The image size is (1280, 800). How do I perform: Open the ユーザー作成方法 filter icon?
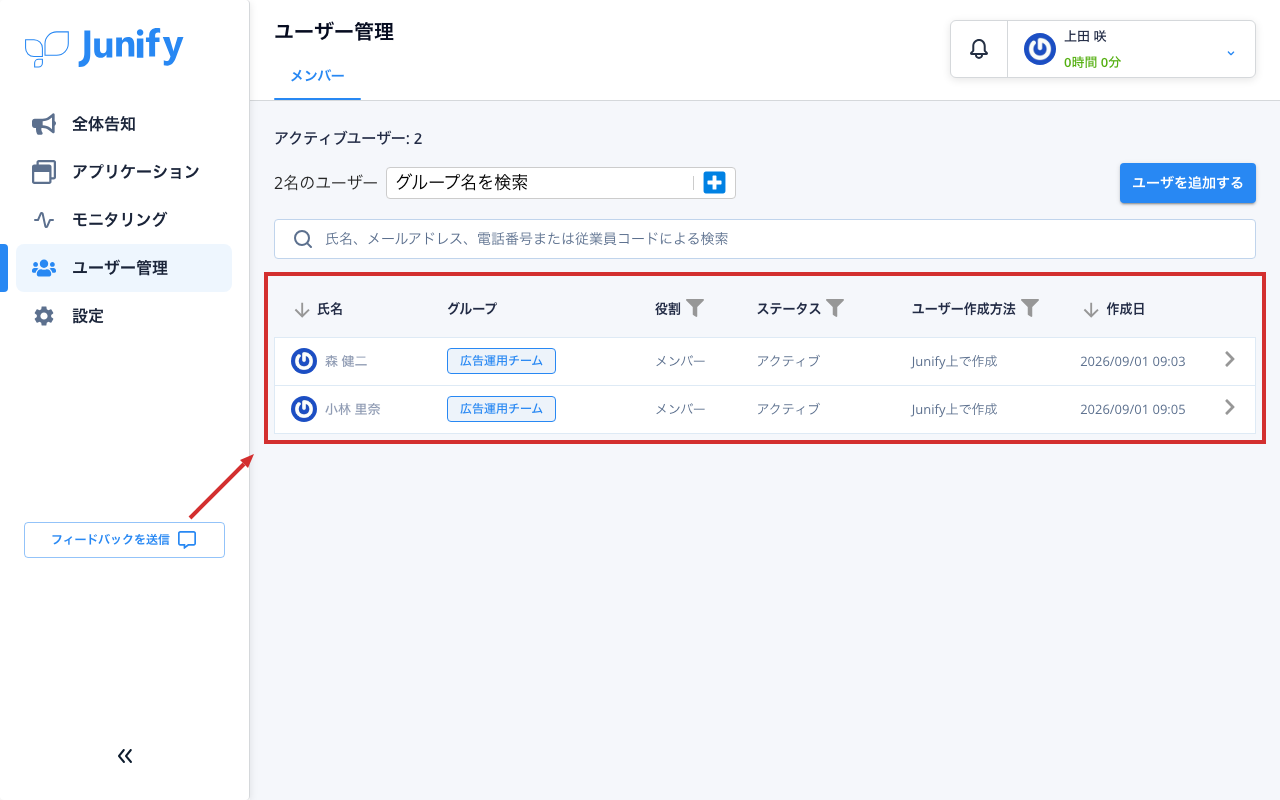1029,308
